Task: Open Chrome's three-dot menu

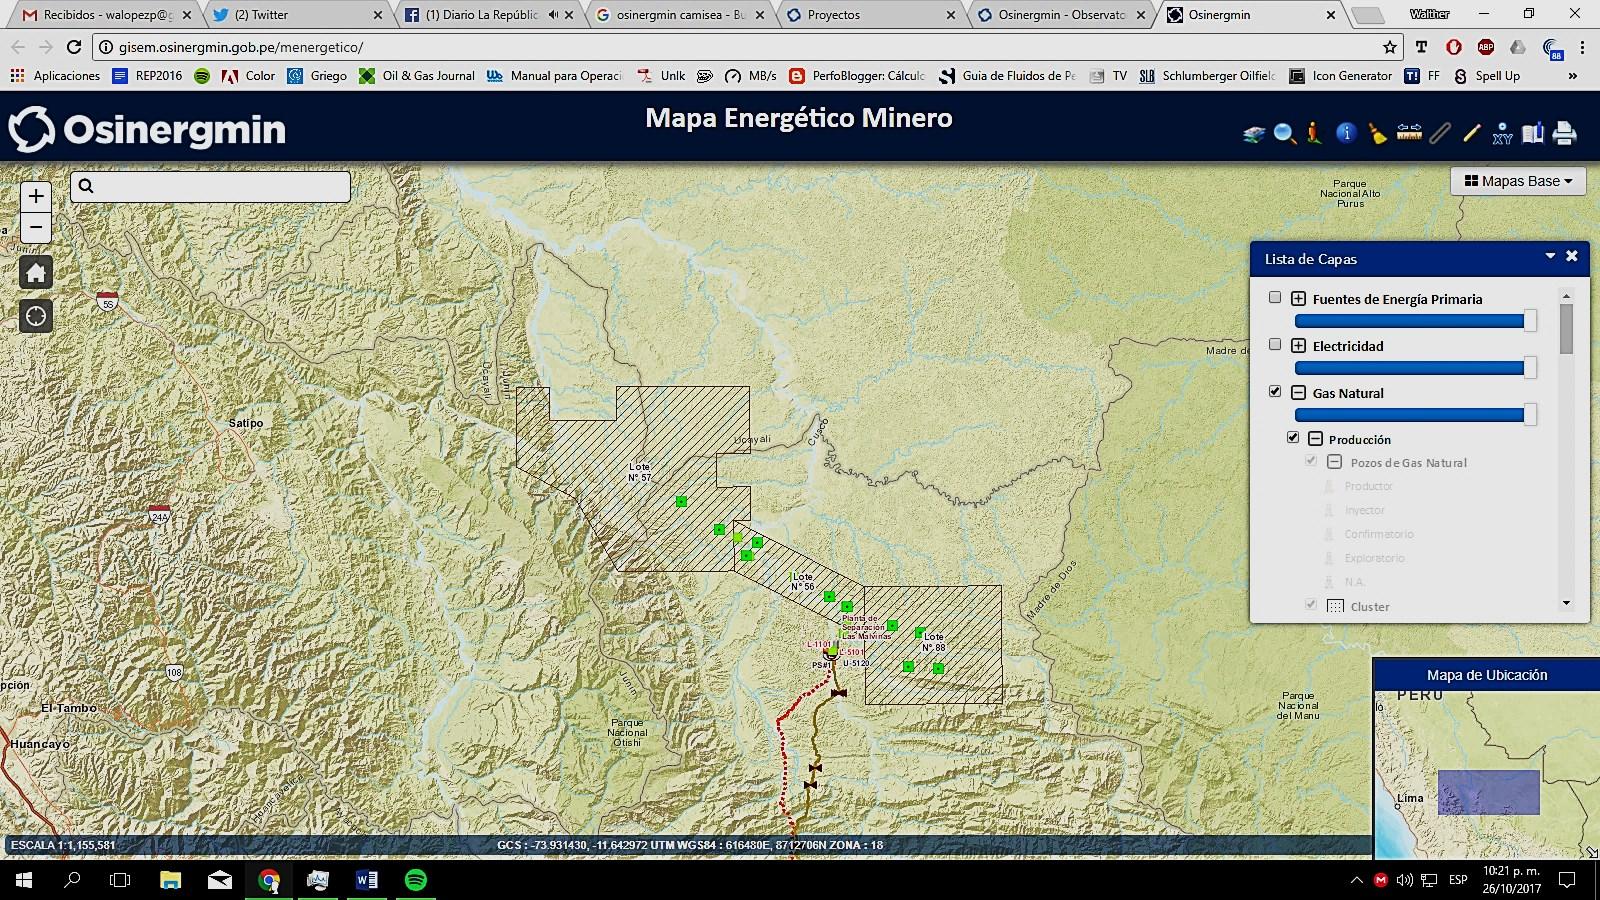Action: pyautogui.click(x=1582, y=47)
